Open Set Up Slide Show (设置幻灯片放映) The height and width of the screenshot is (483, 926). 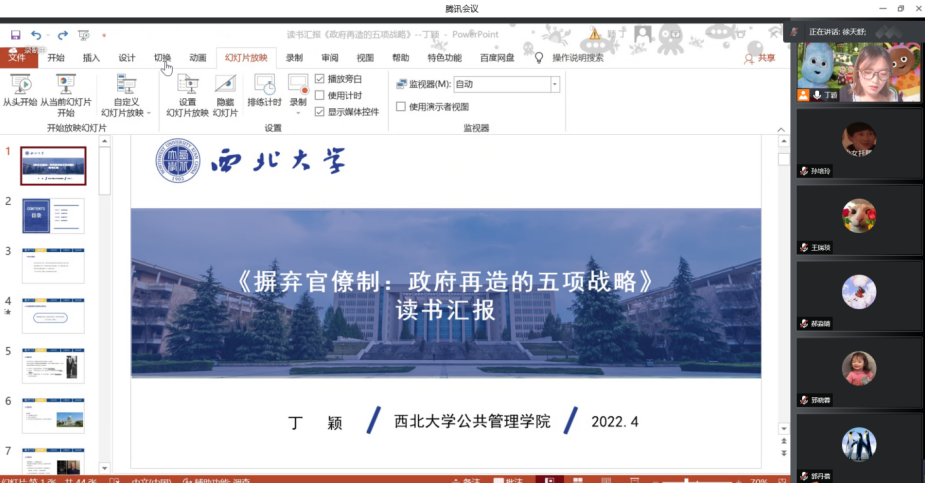[x=187, y=86]
